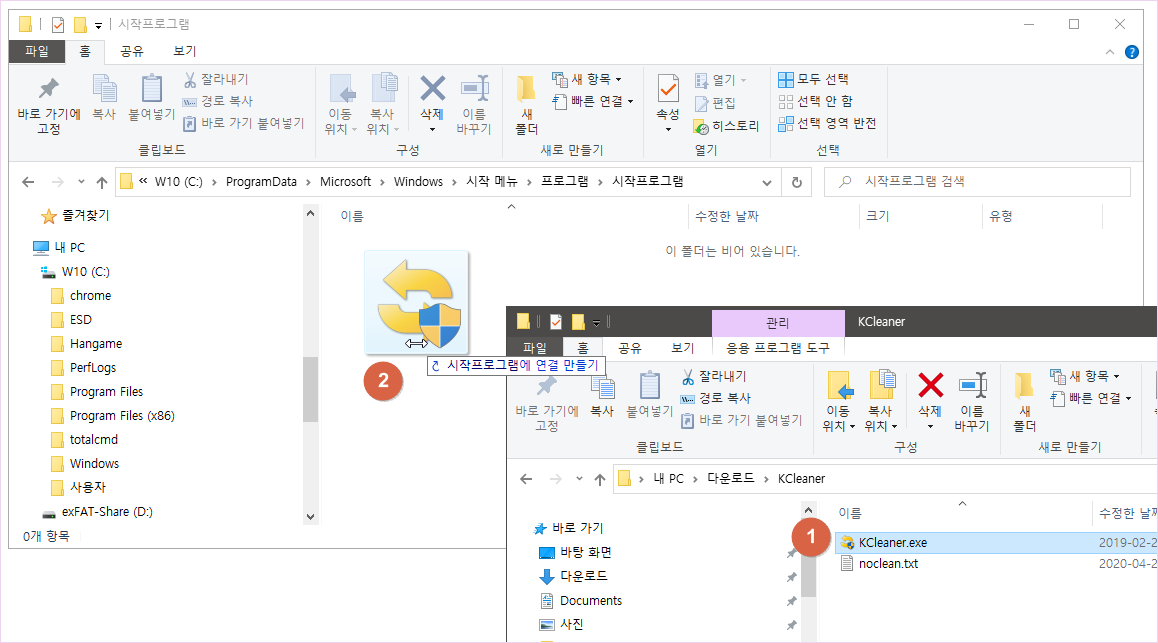Click 바로 가기 붙여넣기 in 시작프로그램 window
Screen dimensions: 1158x643
(244, 123)
